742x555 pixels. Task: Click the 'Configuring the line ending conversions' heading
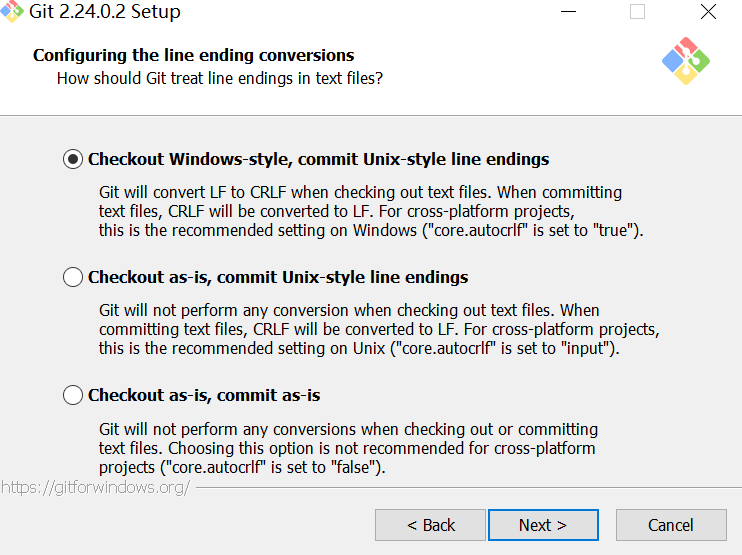click(x=194, y=55)
